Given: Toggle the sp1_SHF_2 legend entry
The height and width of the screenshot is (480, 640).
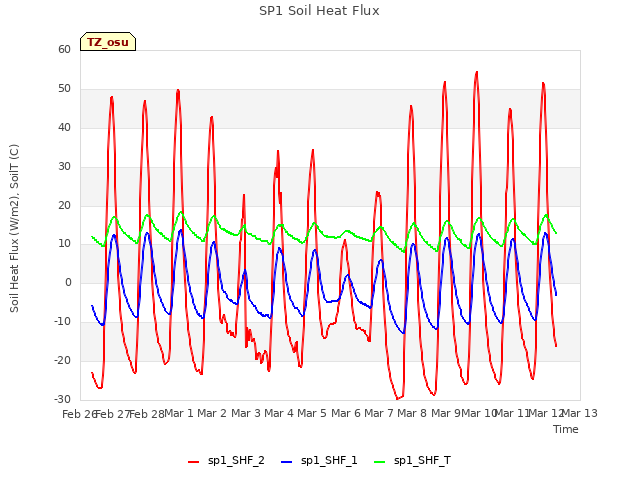Looking at the screenshot, I should (226, 461).
